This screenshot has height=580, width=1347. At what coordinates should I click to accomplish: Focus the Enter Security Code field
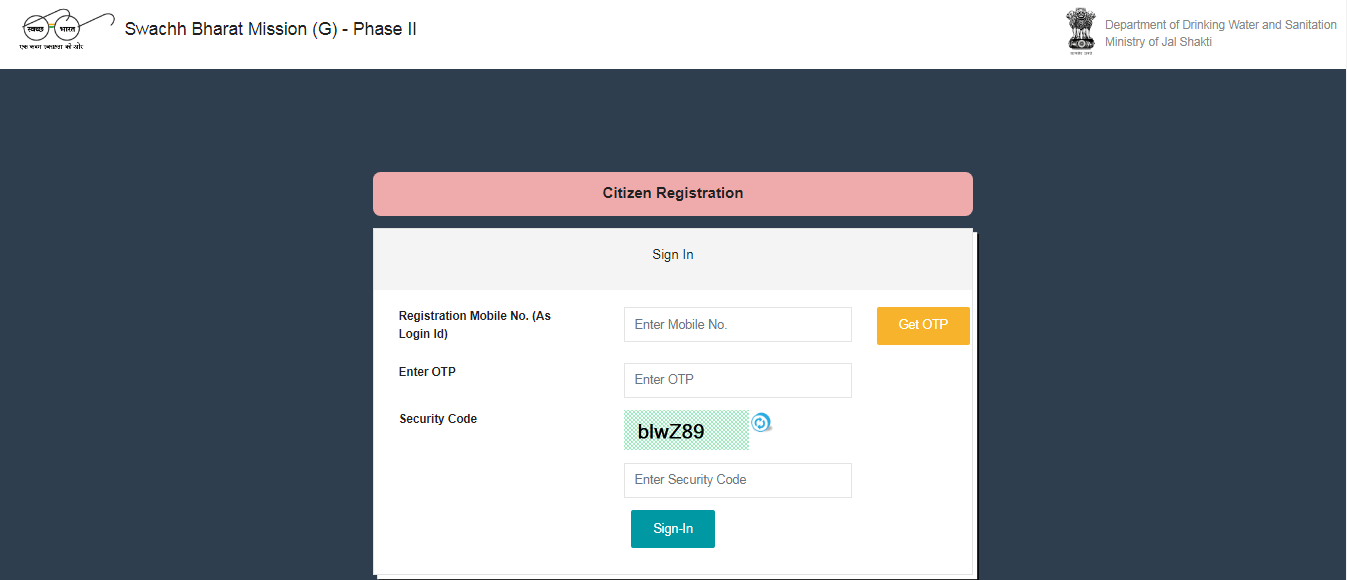click(x=738, y=480)
